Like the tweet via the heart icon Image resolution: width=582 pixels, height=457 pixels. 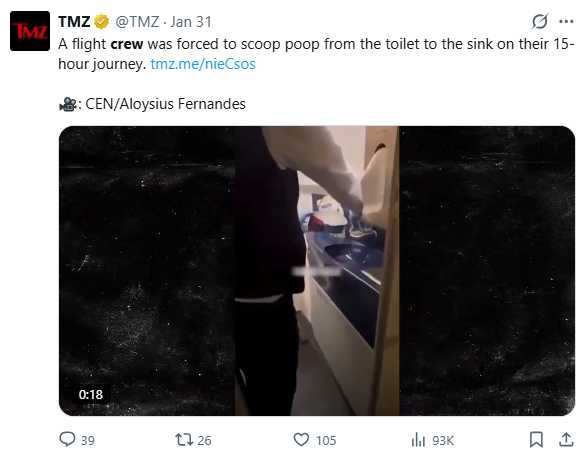[301, 440]
